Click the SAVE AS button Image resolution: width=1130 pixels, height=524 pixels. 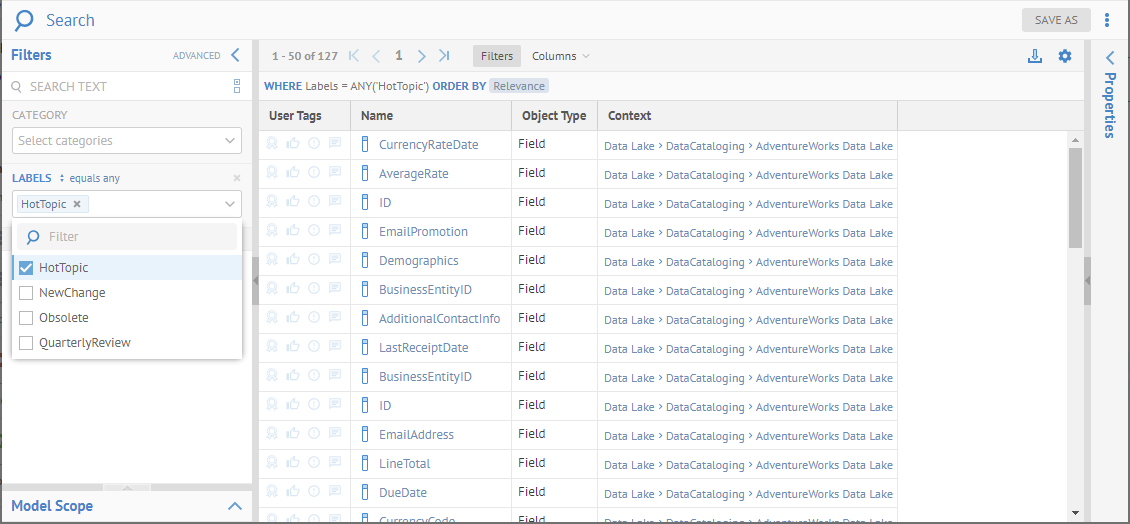coord(1056,20)
